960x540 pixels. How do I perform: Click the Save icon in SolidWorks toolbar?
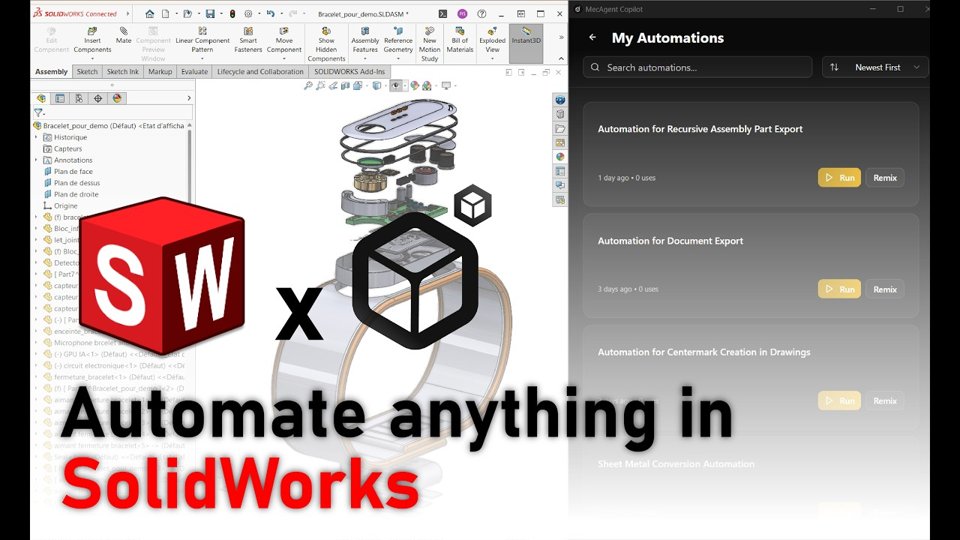click(x=210, y=13)
